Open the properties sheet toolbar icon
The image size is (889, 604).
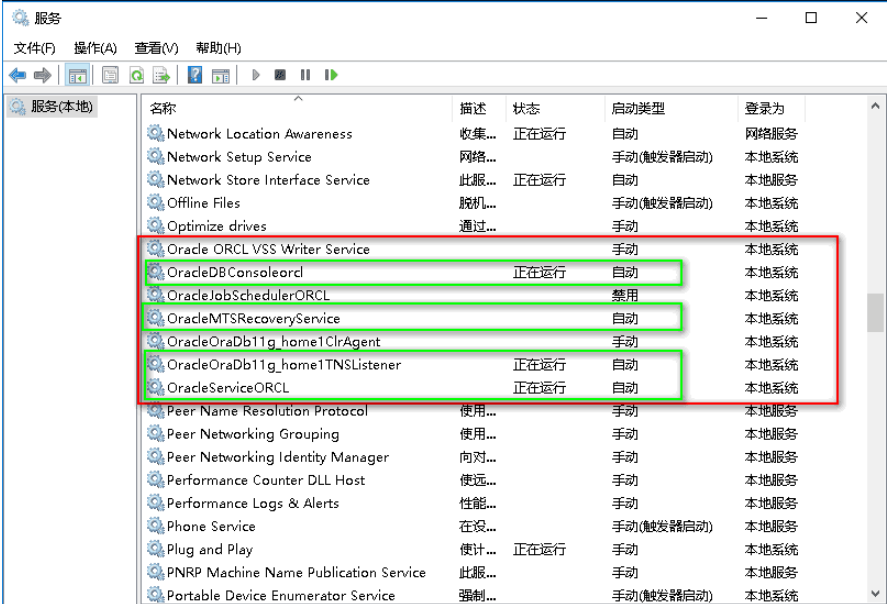click(x=110, y=75)
